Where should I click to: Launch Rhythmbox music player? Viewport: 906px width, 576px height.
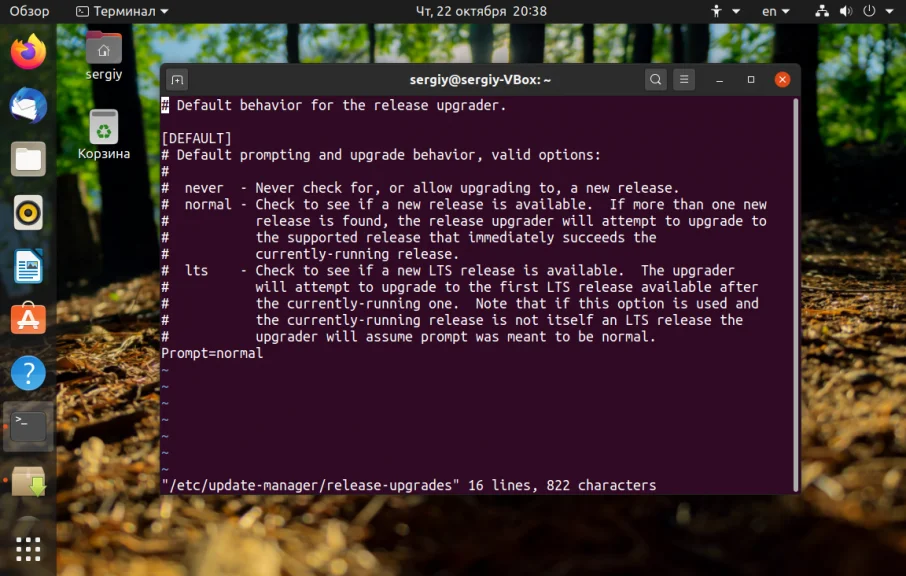[x=28, y=213]
